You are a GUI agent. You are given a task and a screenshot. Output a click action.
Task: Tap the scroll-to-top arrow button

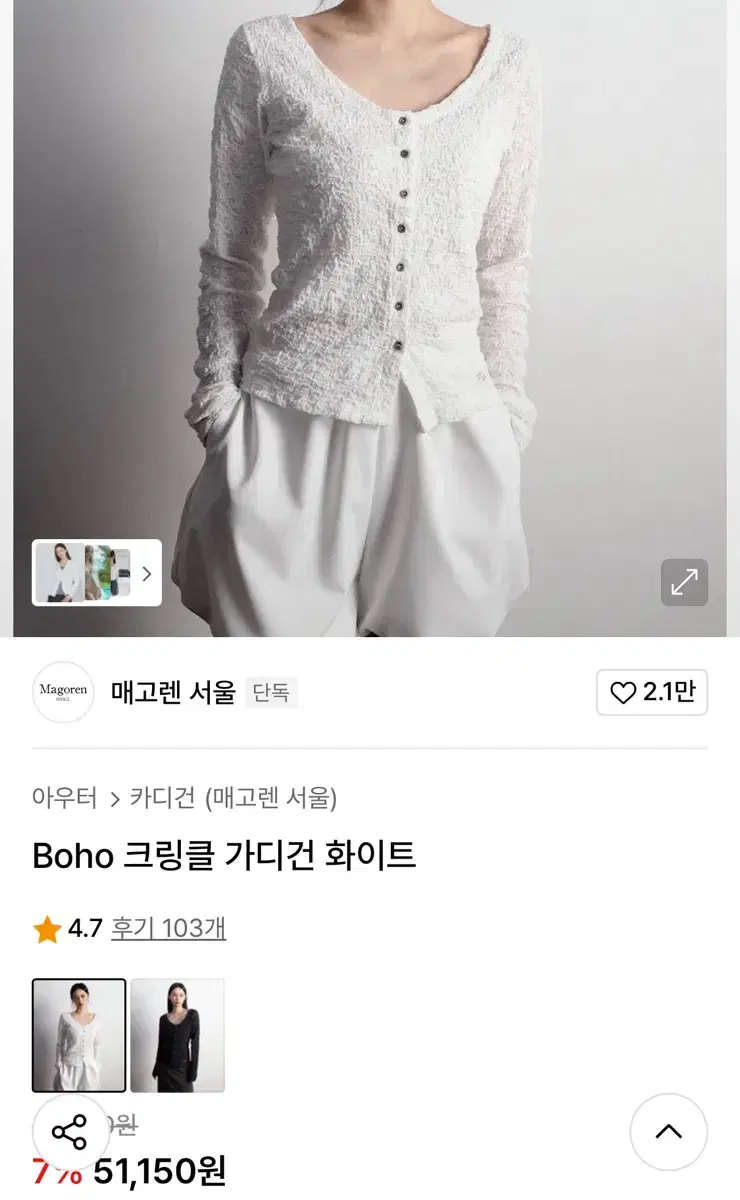click(x=668, y=1132)
